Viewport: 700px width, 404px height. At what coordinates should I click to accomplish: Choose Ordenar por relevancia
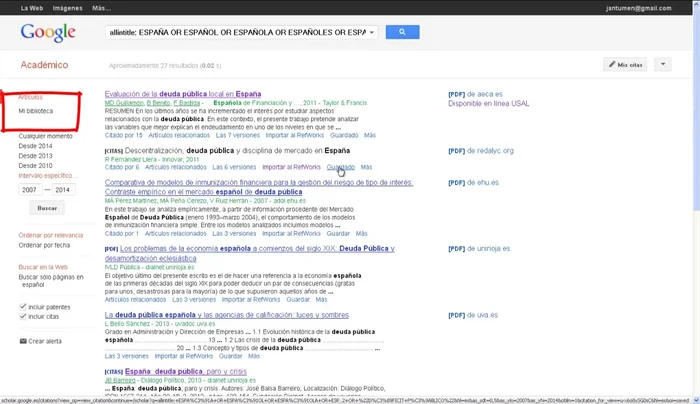[51, 235]
